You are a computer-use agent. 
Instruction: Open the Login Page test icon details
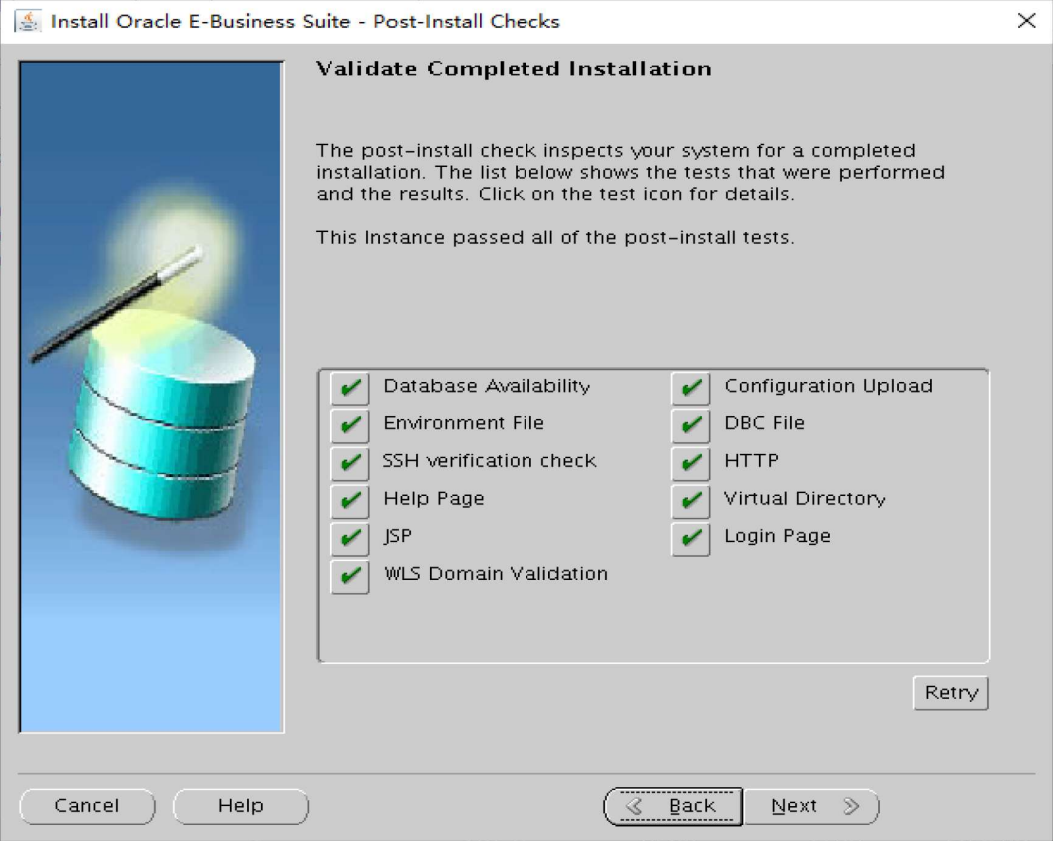click(691, 538)
